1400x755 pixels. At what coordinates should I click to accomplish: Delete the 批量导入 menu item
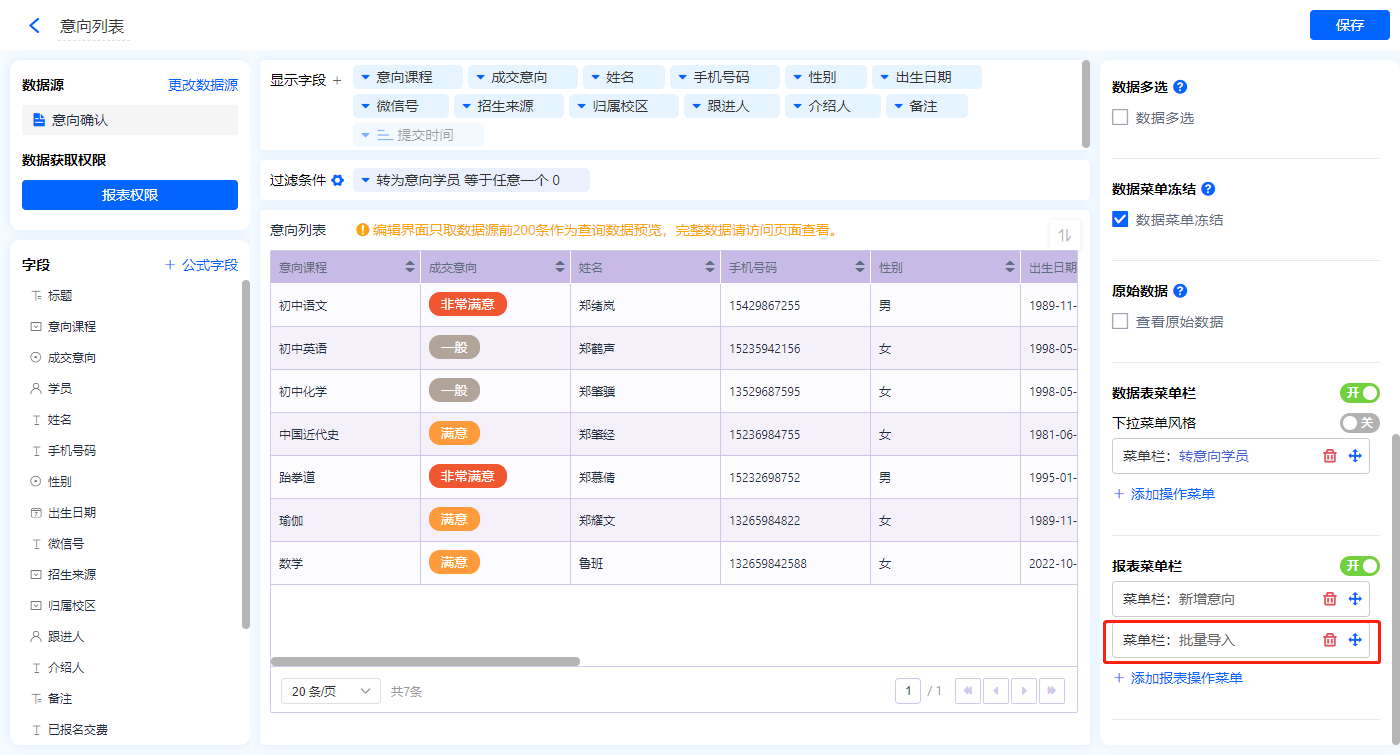(x=1329, y=640)
